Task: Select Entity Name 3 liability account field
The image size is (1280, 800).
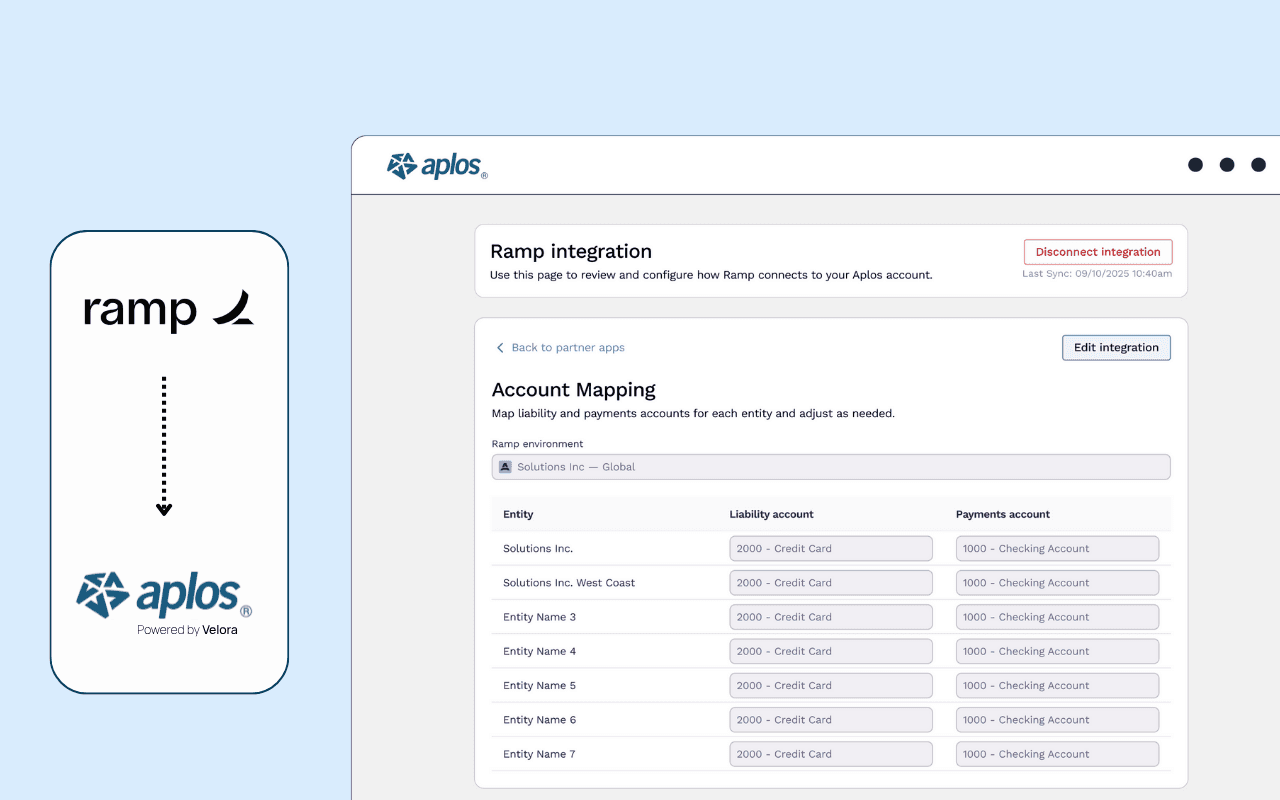Action: point(830,617)
